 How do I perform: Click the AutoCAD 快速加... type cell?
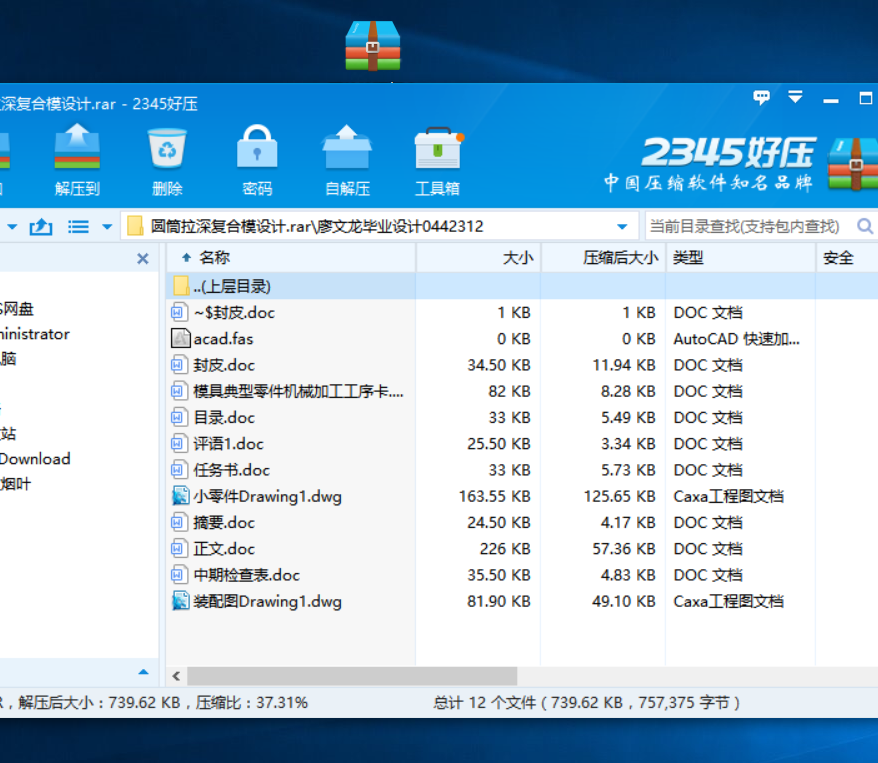point(736,339)
